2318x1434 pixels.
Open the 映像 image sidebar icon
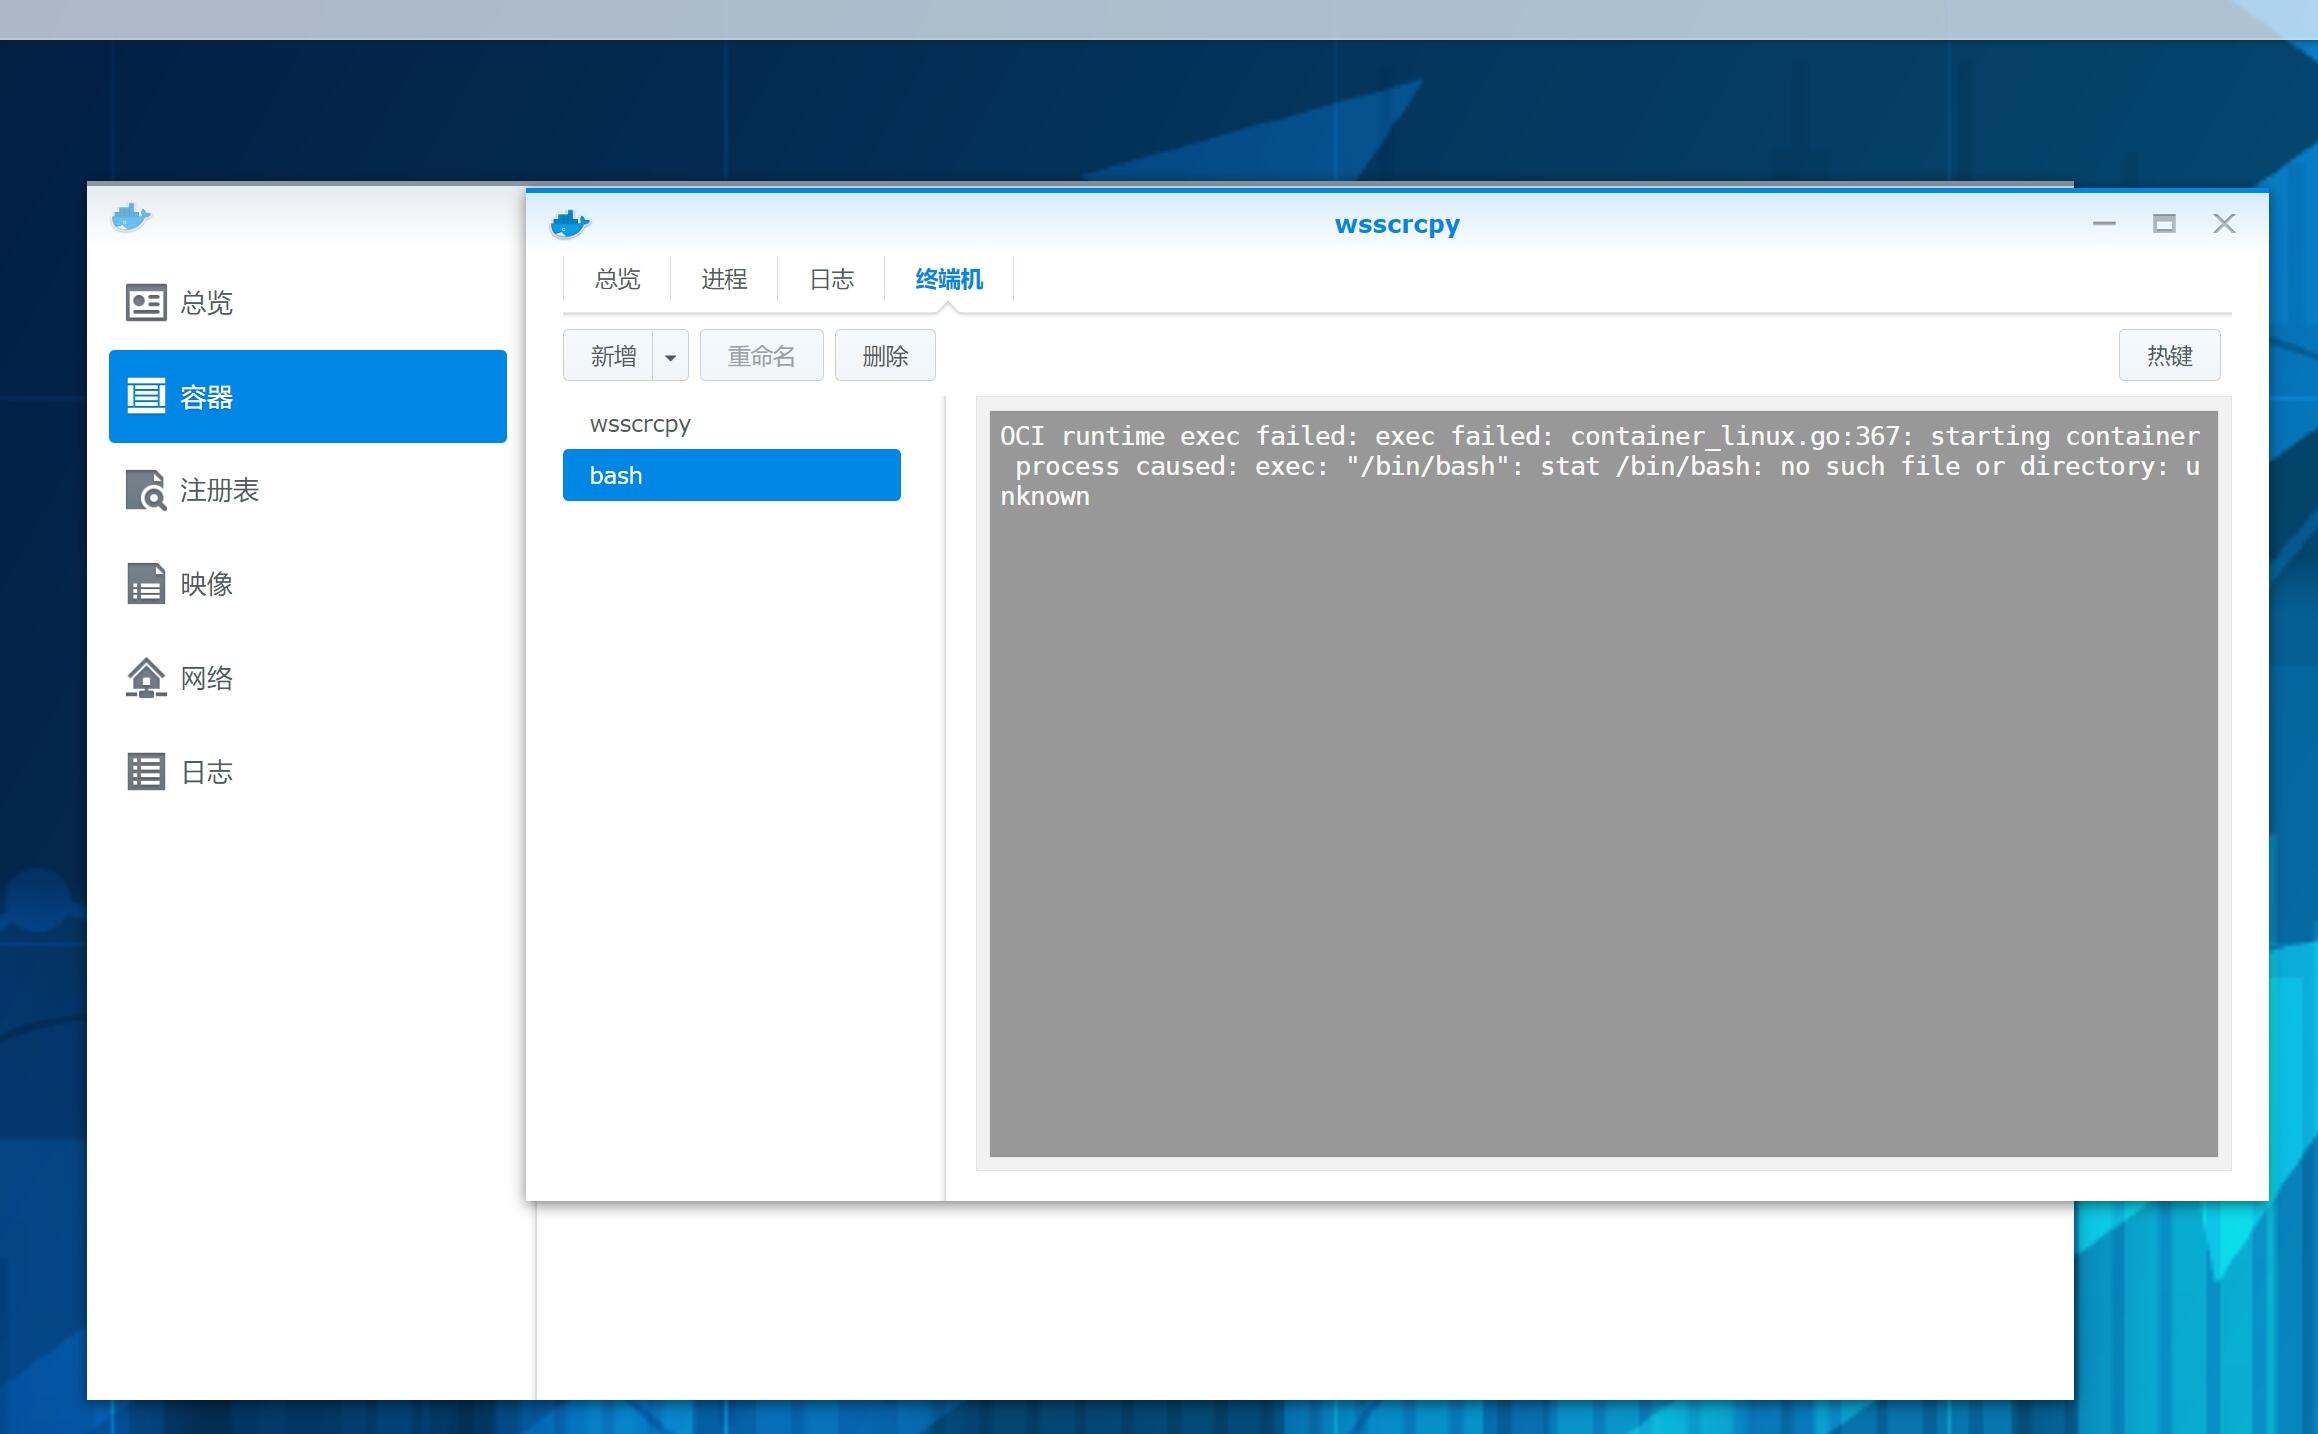(x=146, y=583)
